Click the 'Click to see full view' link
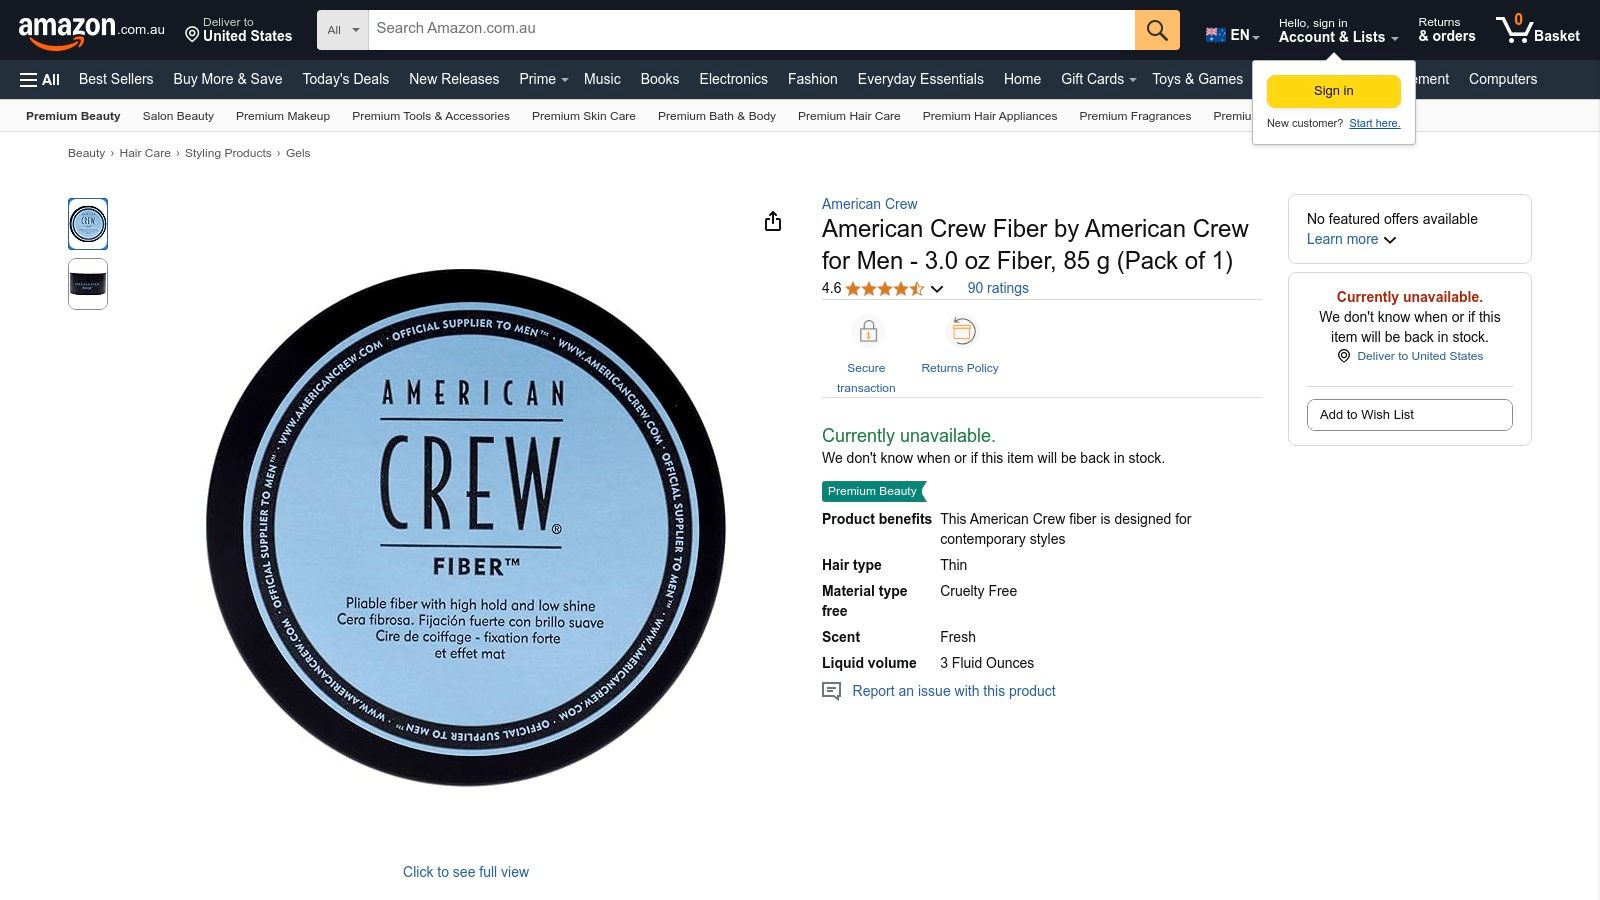 coord(465,871)
